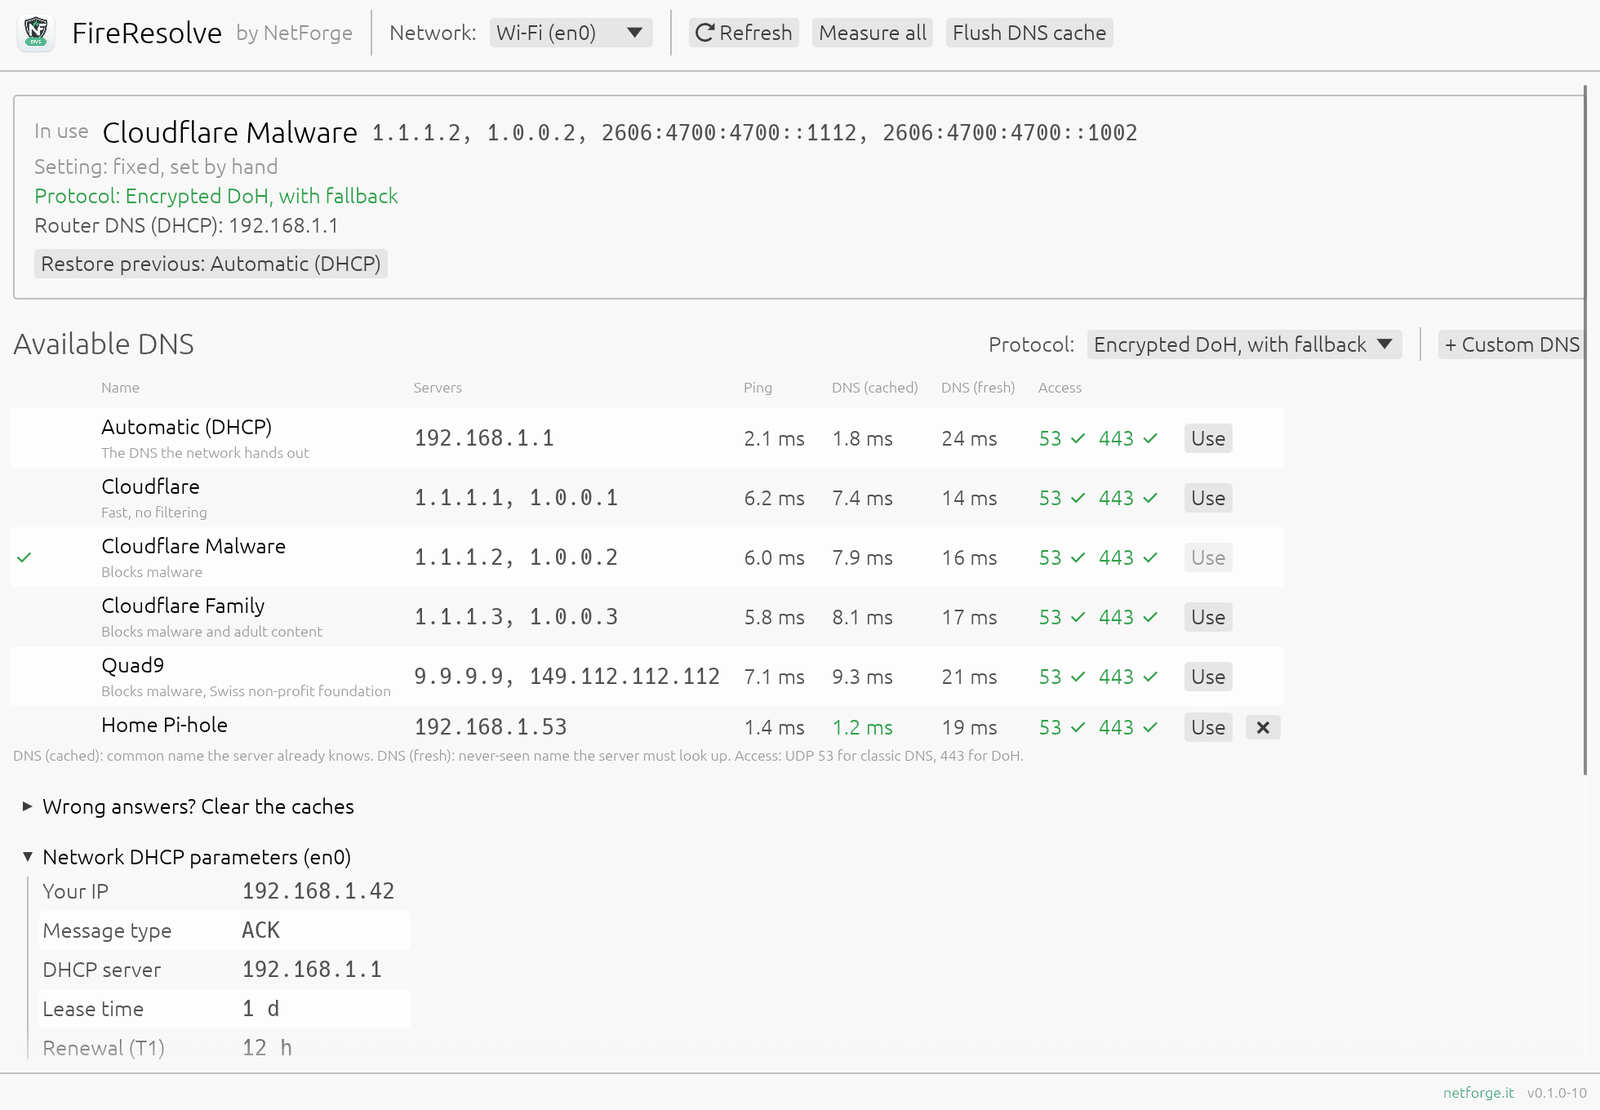This screenshot has height=1110, width=1600.
Task: Click the version label v0.1.0-10
Action: pos(1557,1093)
